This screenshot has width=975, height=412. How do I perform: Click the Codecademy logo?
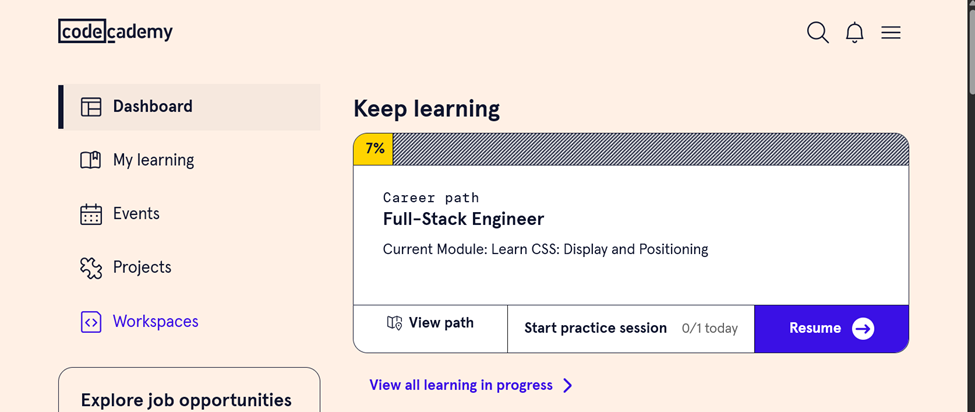click(x=115, y=31)
